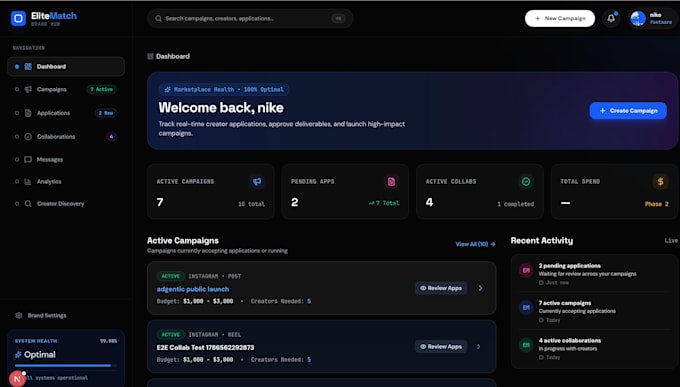Expand adgentic public launch chevron
The width and height of the screenshot is (680, 387).
pos(480,288)
